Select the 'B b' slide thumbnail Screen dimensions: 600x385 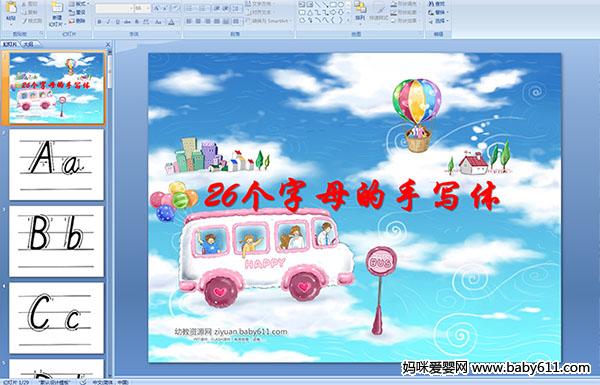(x=56, y=241)
